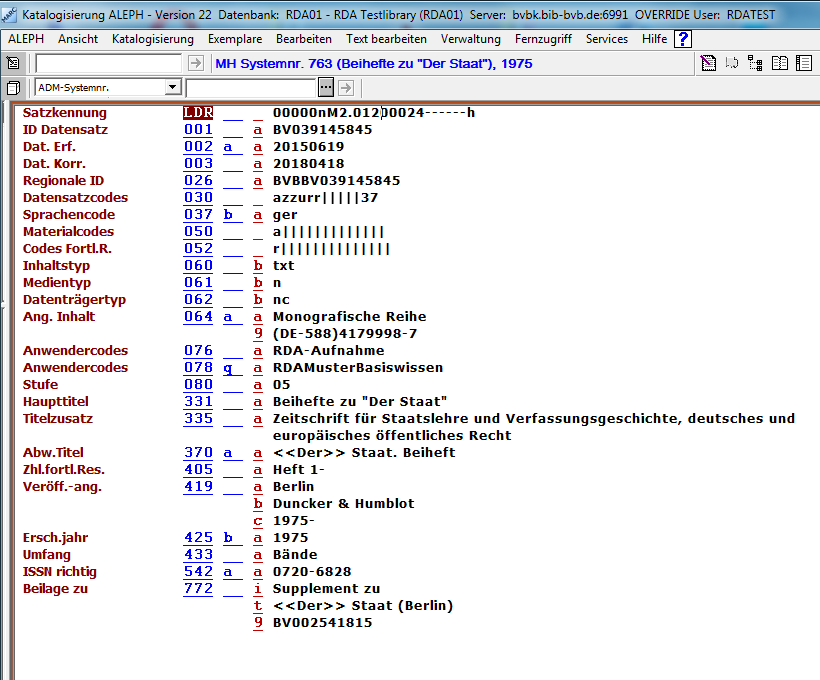820x680 pixels.
Task: Click the full record view icon at far right
Action: [802, 64]
